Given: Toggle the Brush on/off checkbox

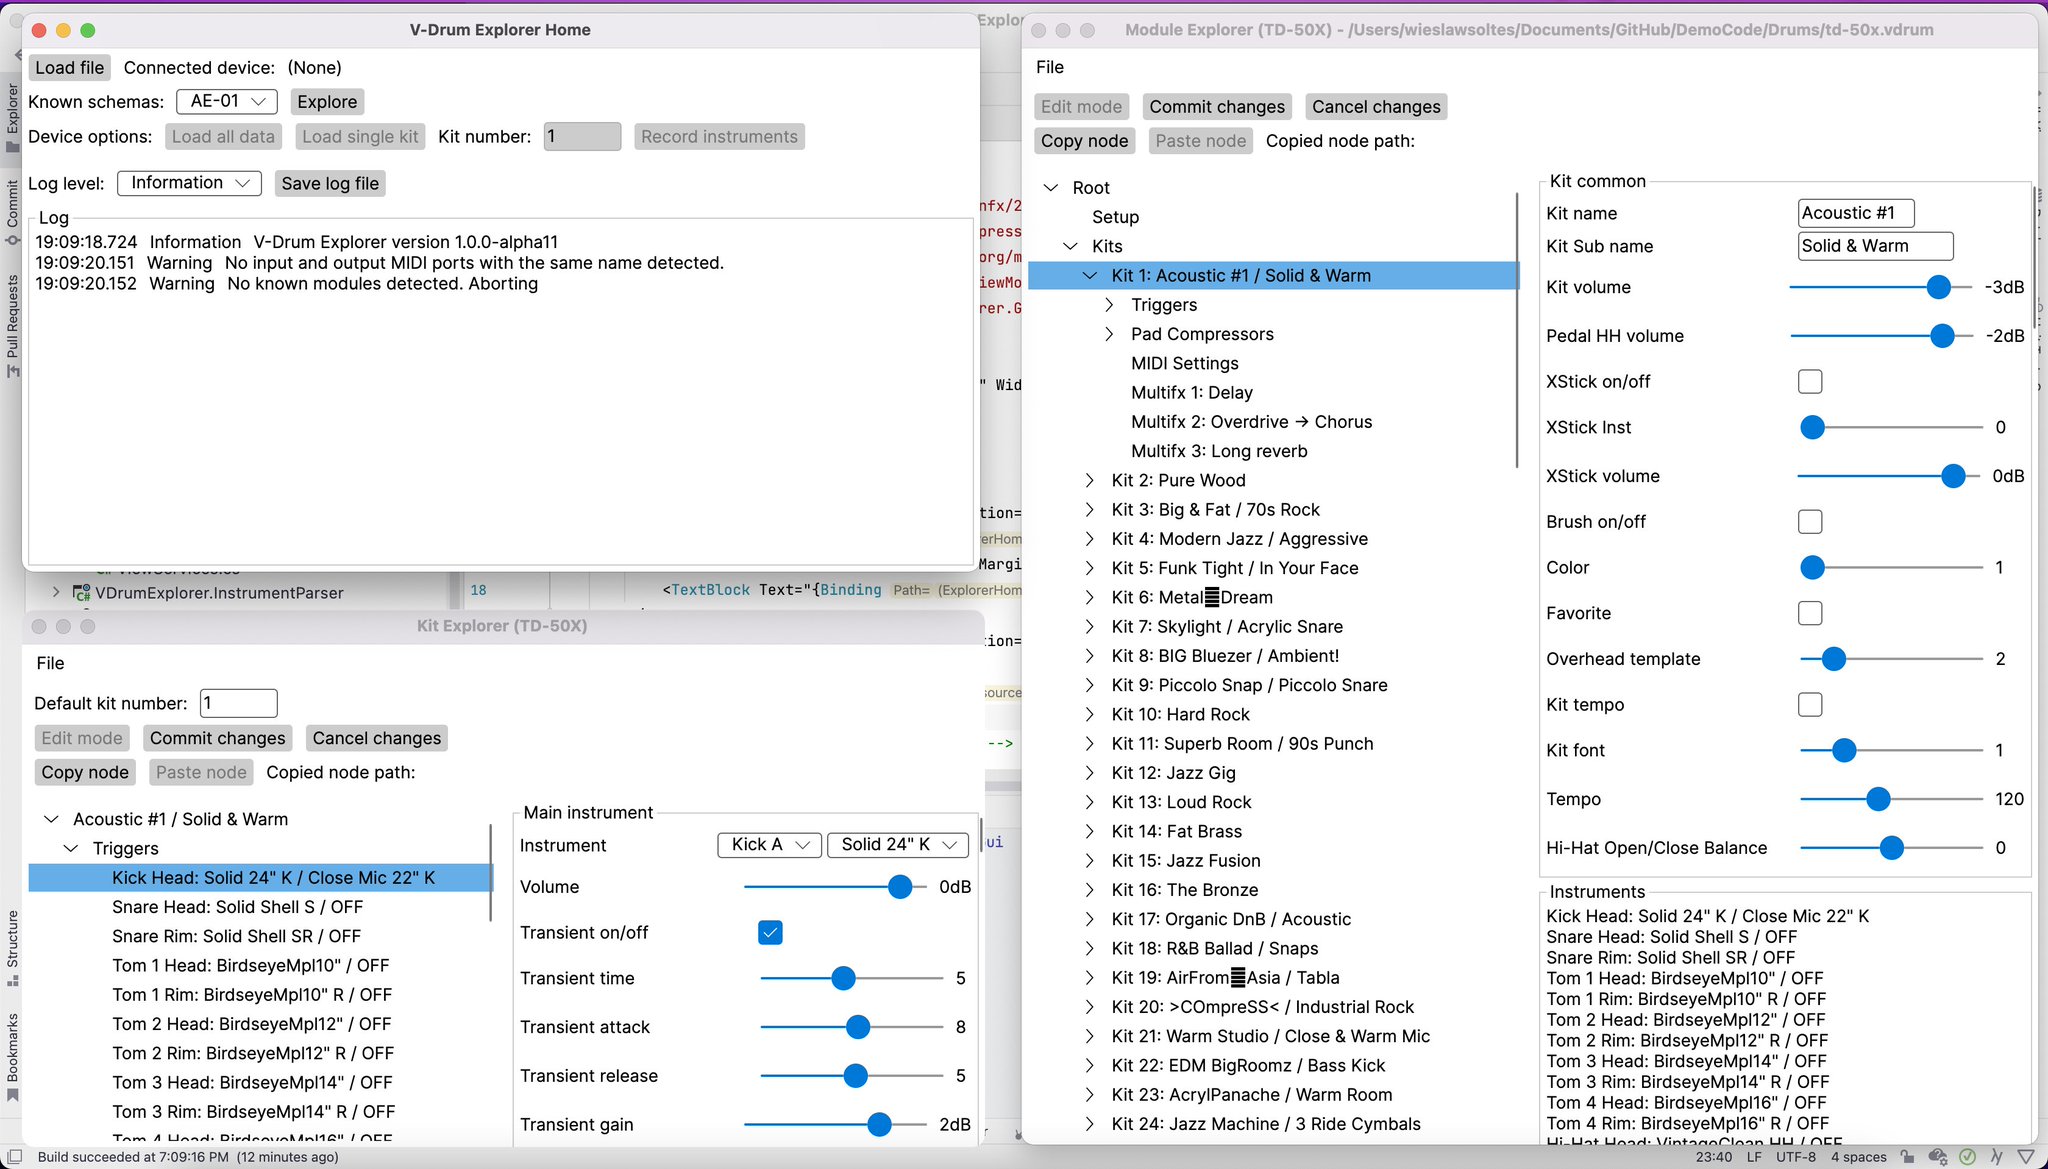Looking at the screenshot, I should [1809, 521].
